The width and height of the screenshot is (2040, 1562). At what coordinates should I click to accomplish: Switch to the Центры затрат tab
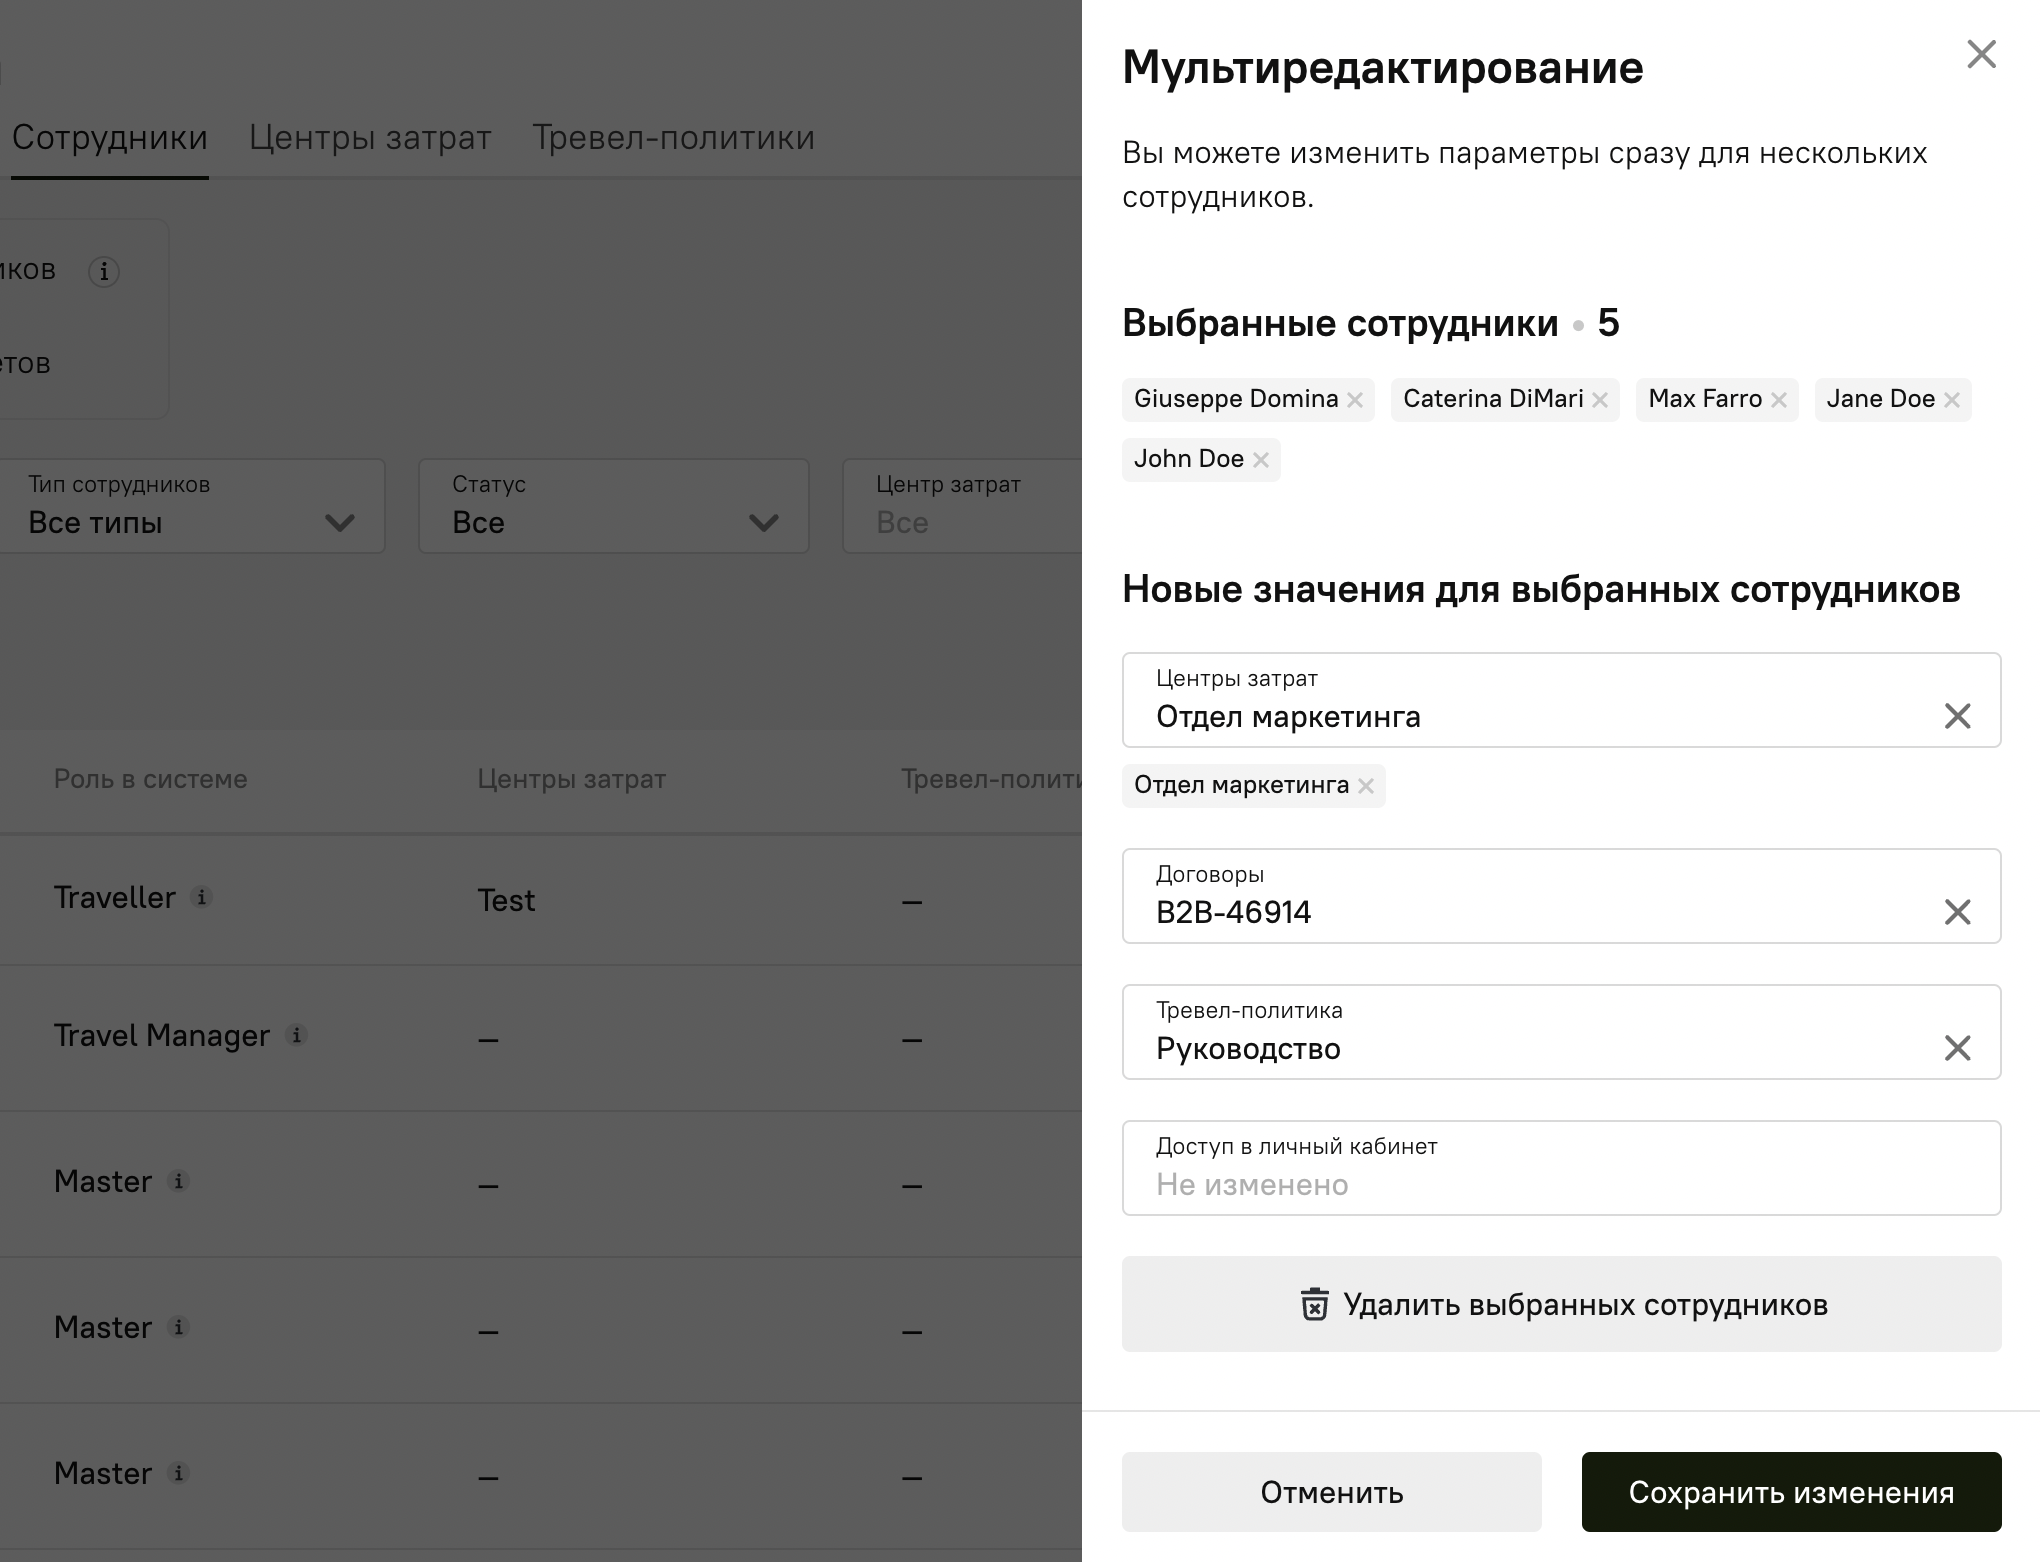370,137
